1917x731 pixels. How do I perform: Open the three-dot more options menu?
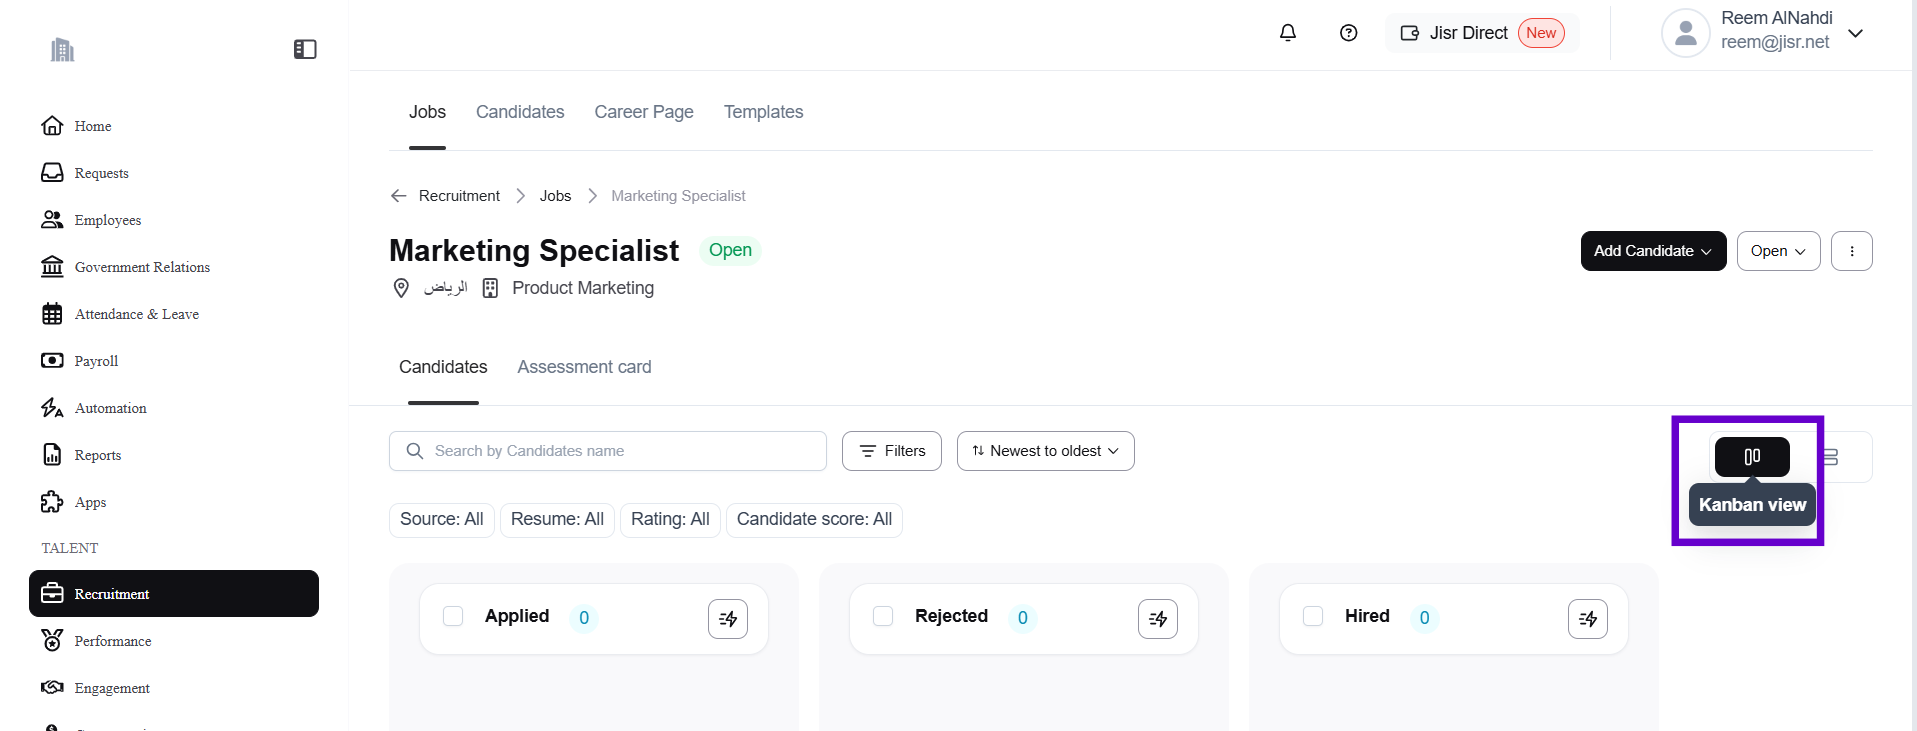[x=1852, y=251]
